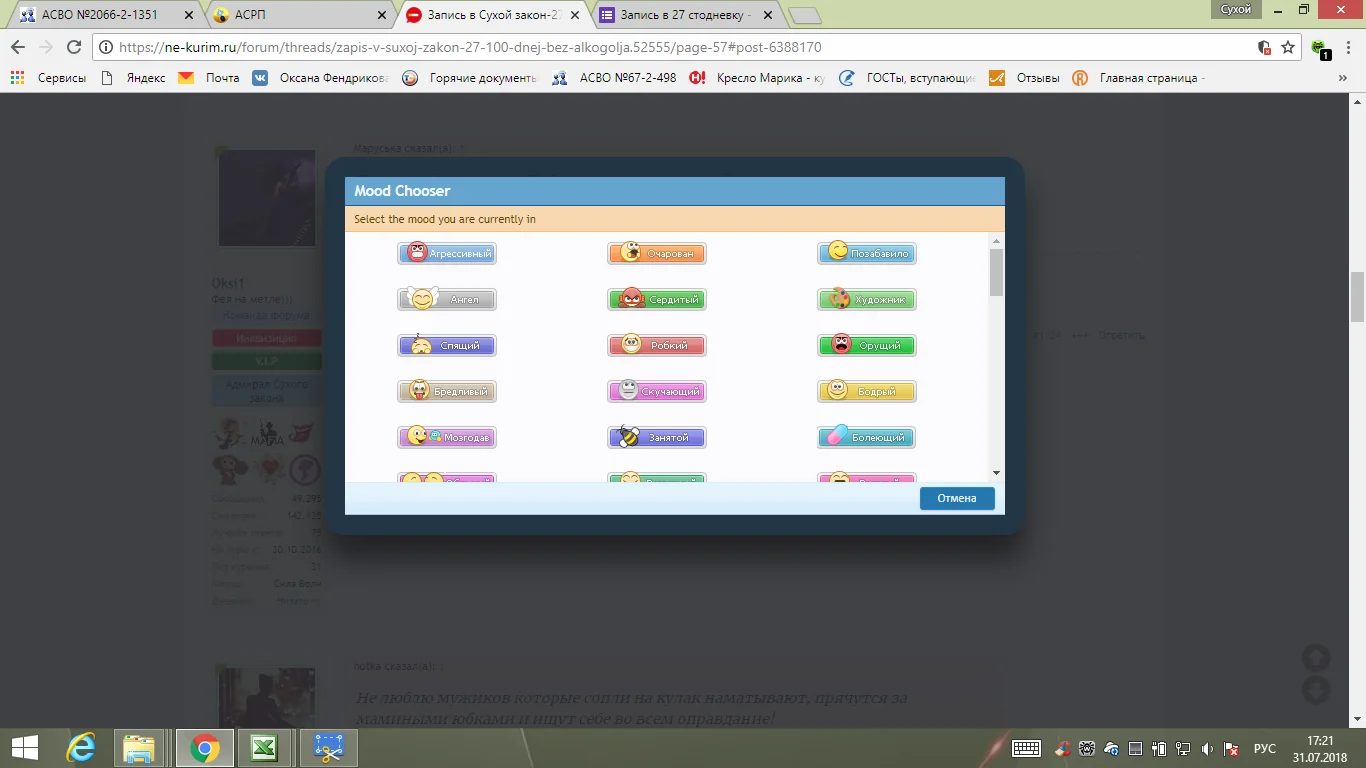The image size is (1366, 768).
Task: Select the Позабавило mood badge
Action: [867, 253]
